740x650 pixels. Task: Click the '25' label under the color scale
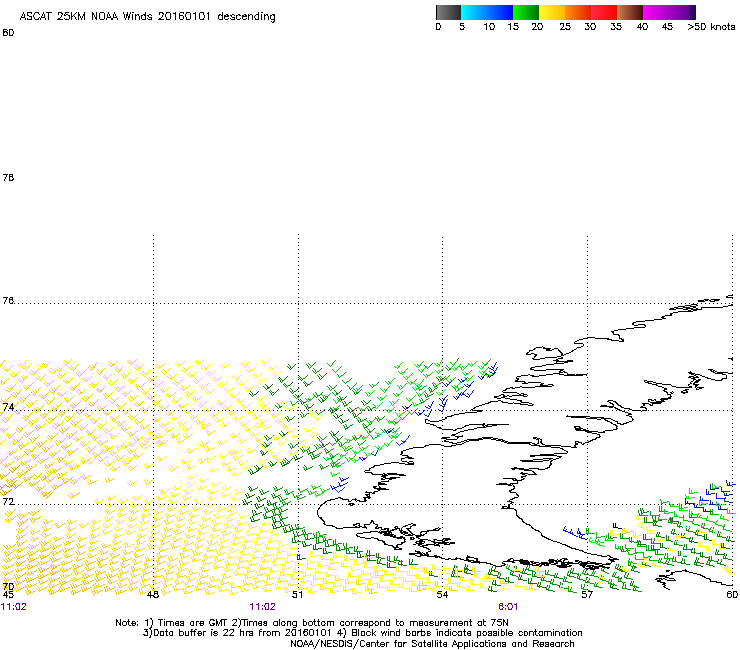(x=565, y=27)
